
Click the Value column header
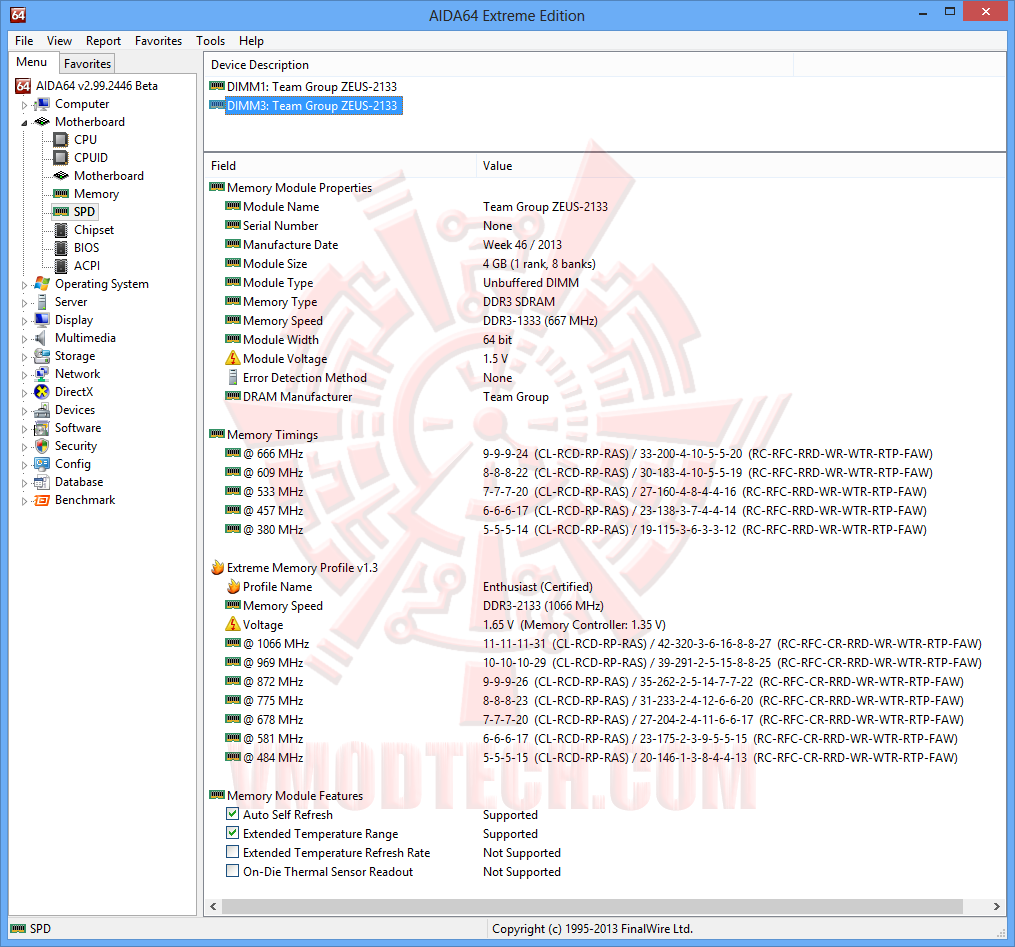[741, 166]
